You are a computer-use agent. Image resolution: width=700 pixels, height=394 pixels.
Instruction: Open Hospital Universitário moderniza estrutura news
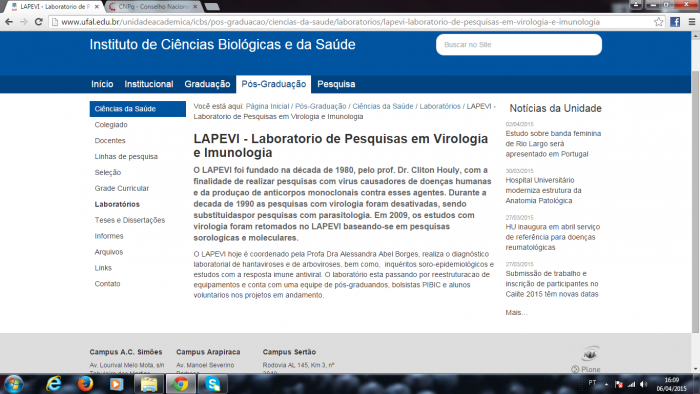[543, 191]
